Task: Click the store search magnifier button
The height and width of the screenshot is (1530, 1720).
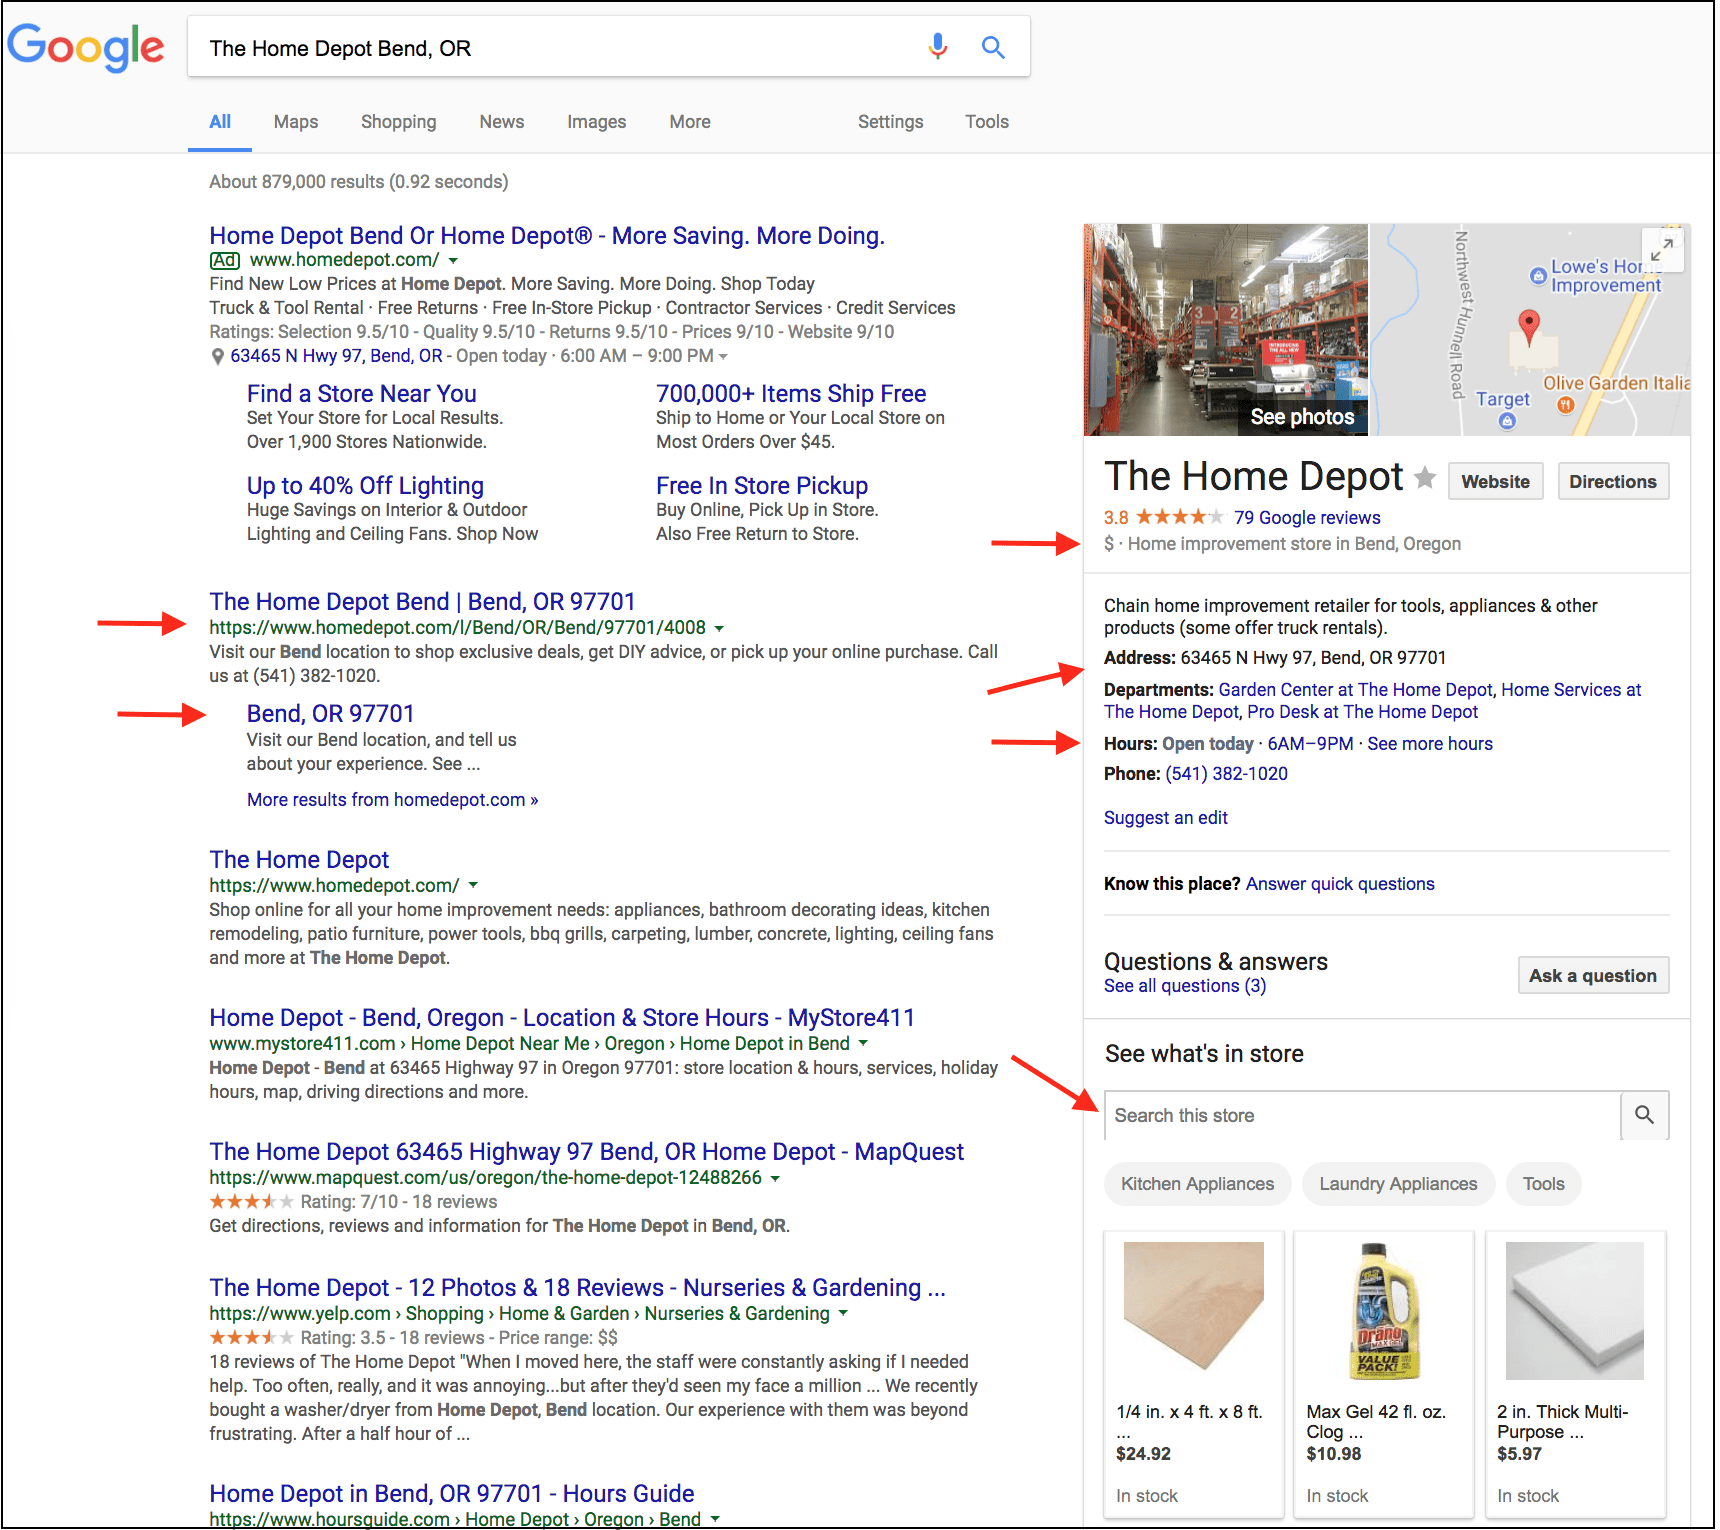Action: [x=1644, y=1115]
